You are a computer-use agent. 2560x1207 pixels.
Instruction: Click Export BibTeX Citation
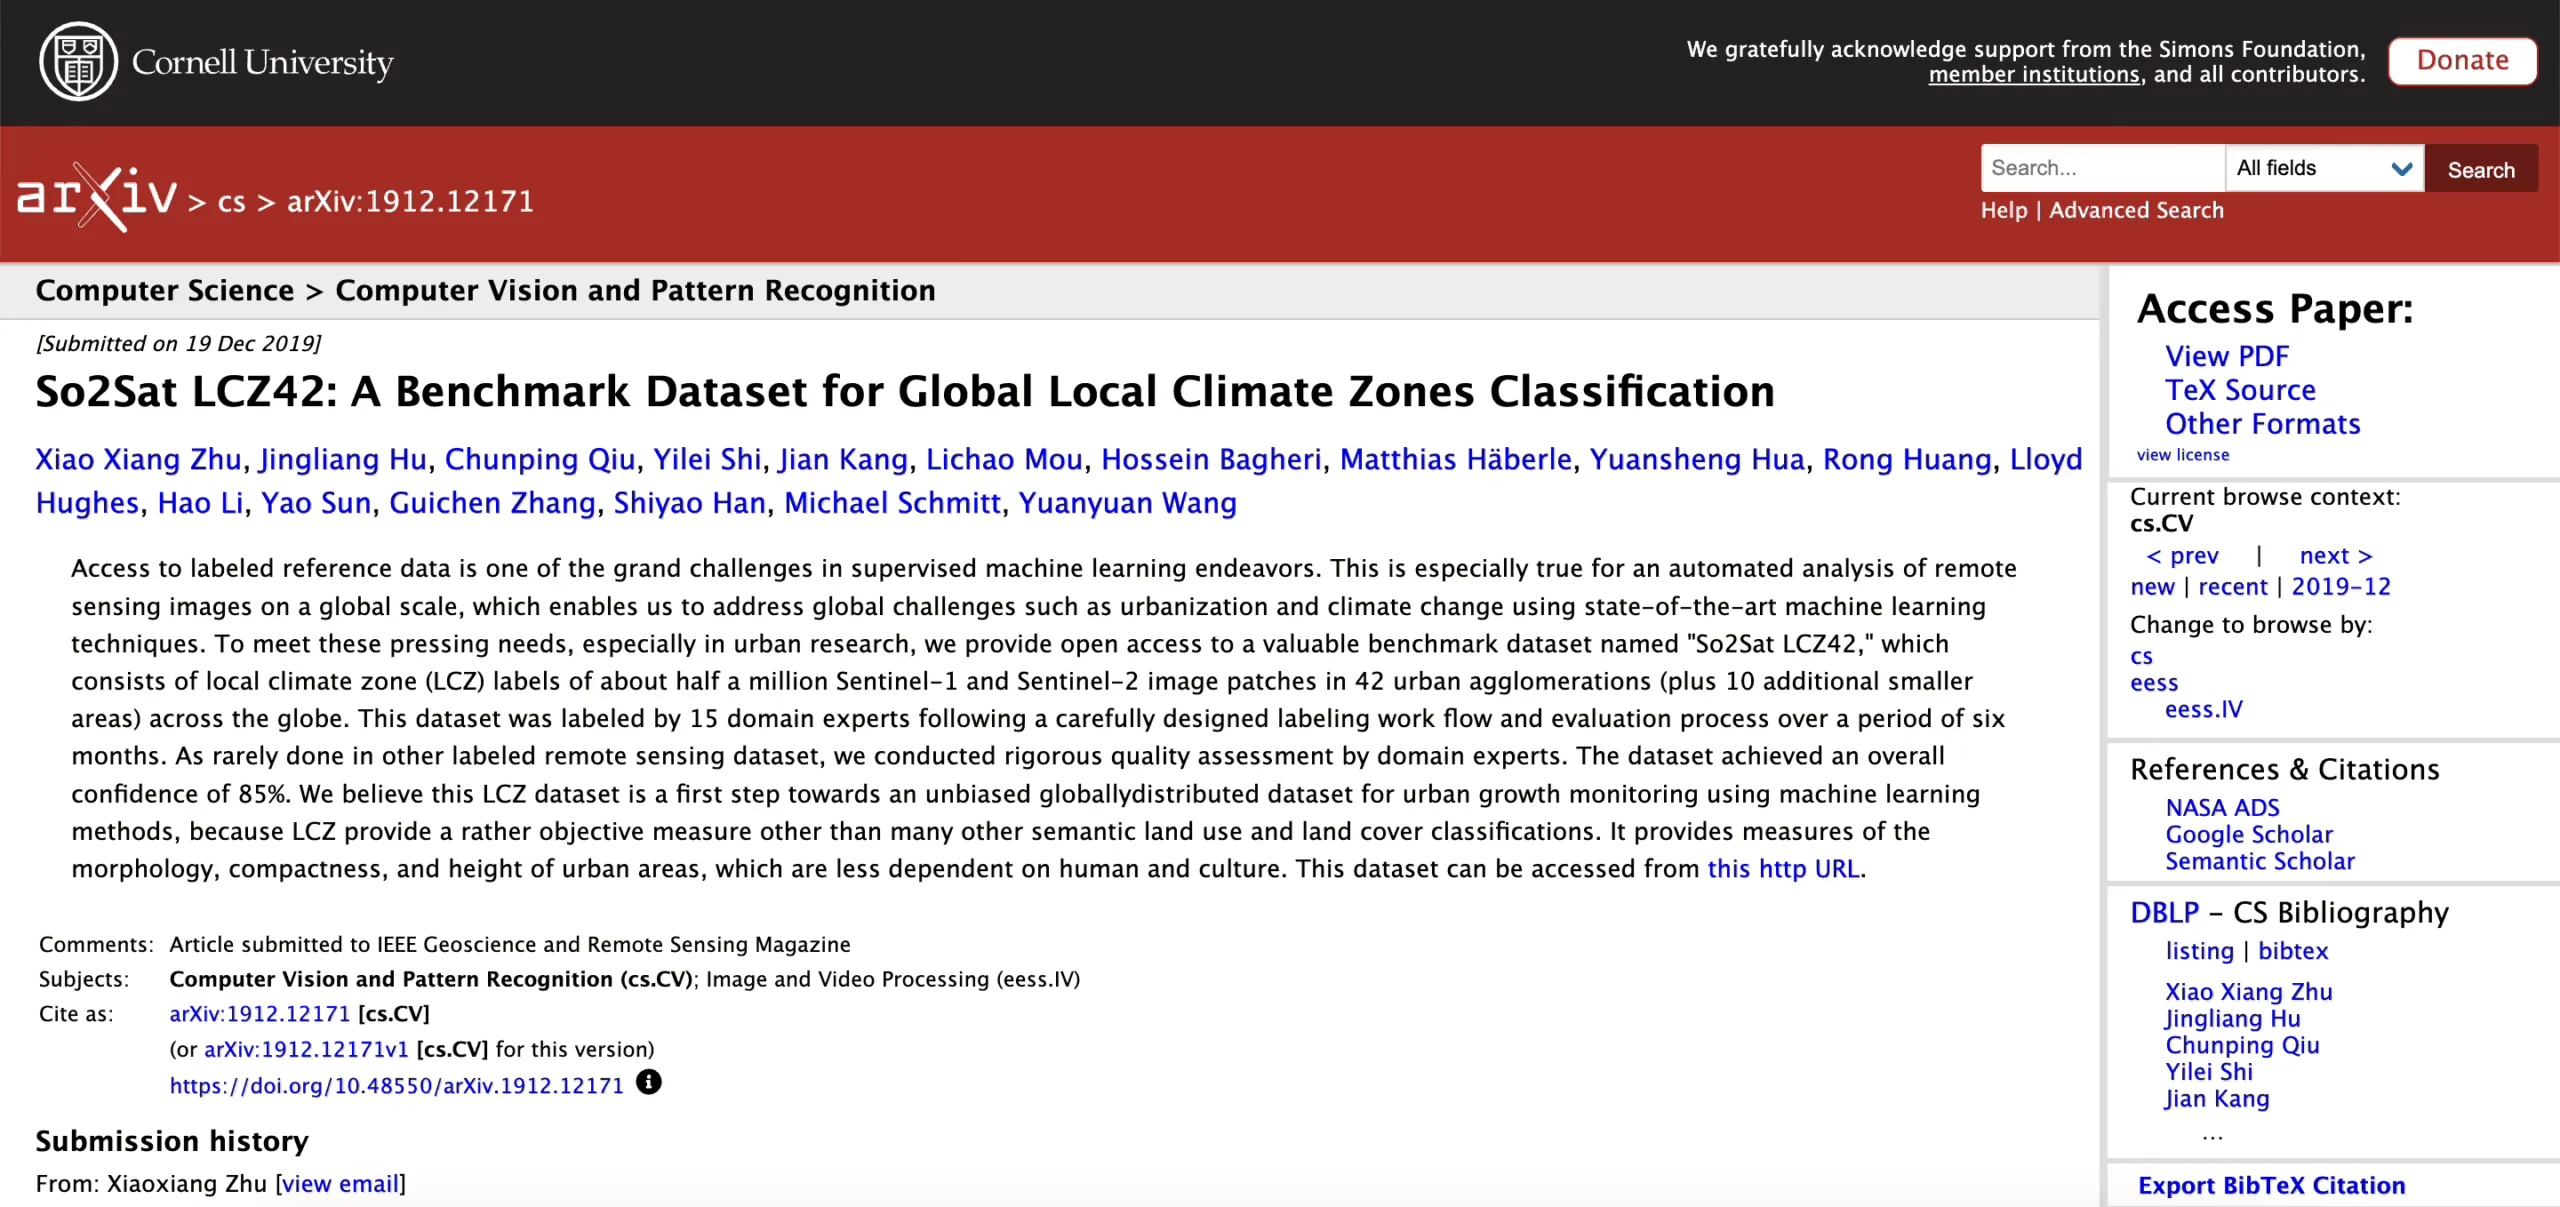click(x=2271, y=1185)
